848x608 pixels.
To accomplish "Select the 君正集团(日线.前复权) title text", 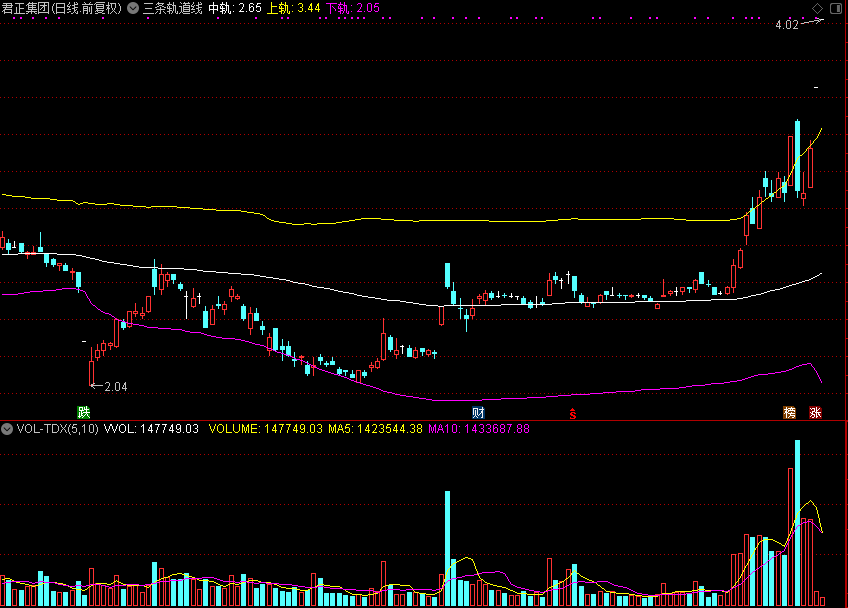I will tap(62, 8).
